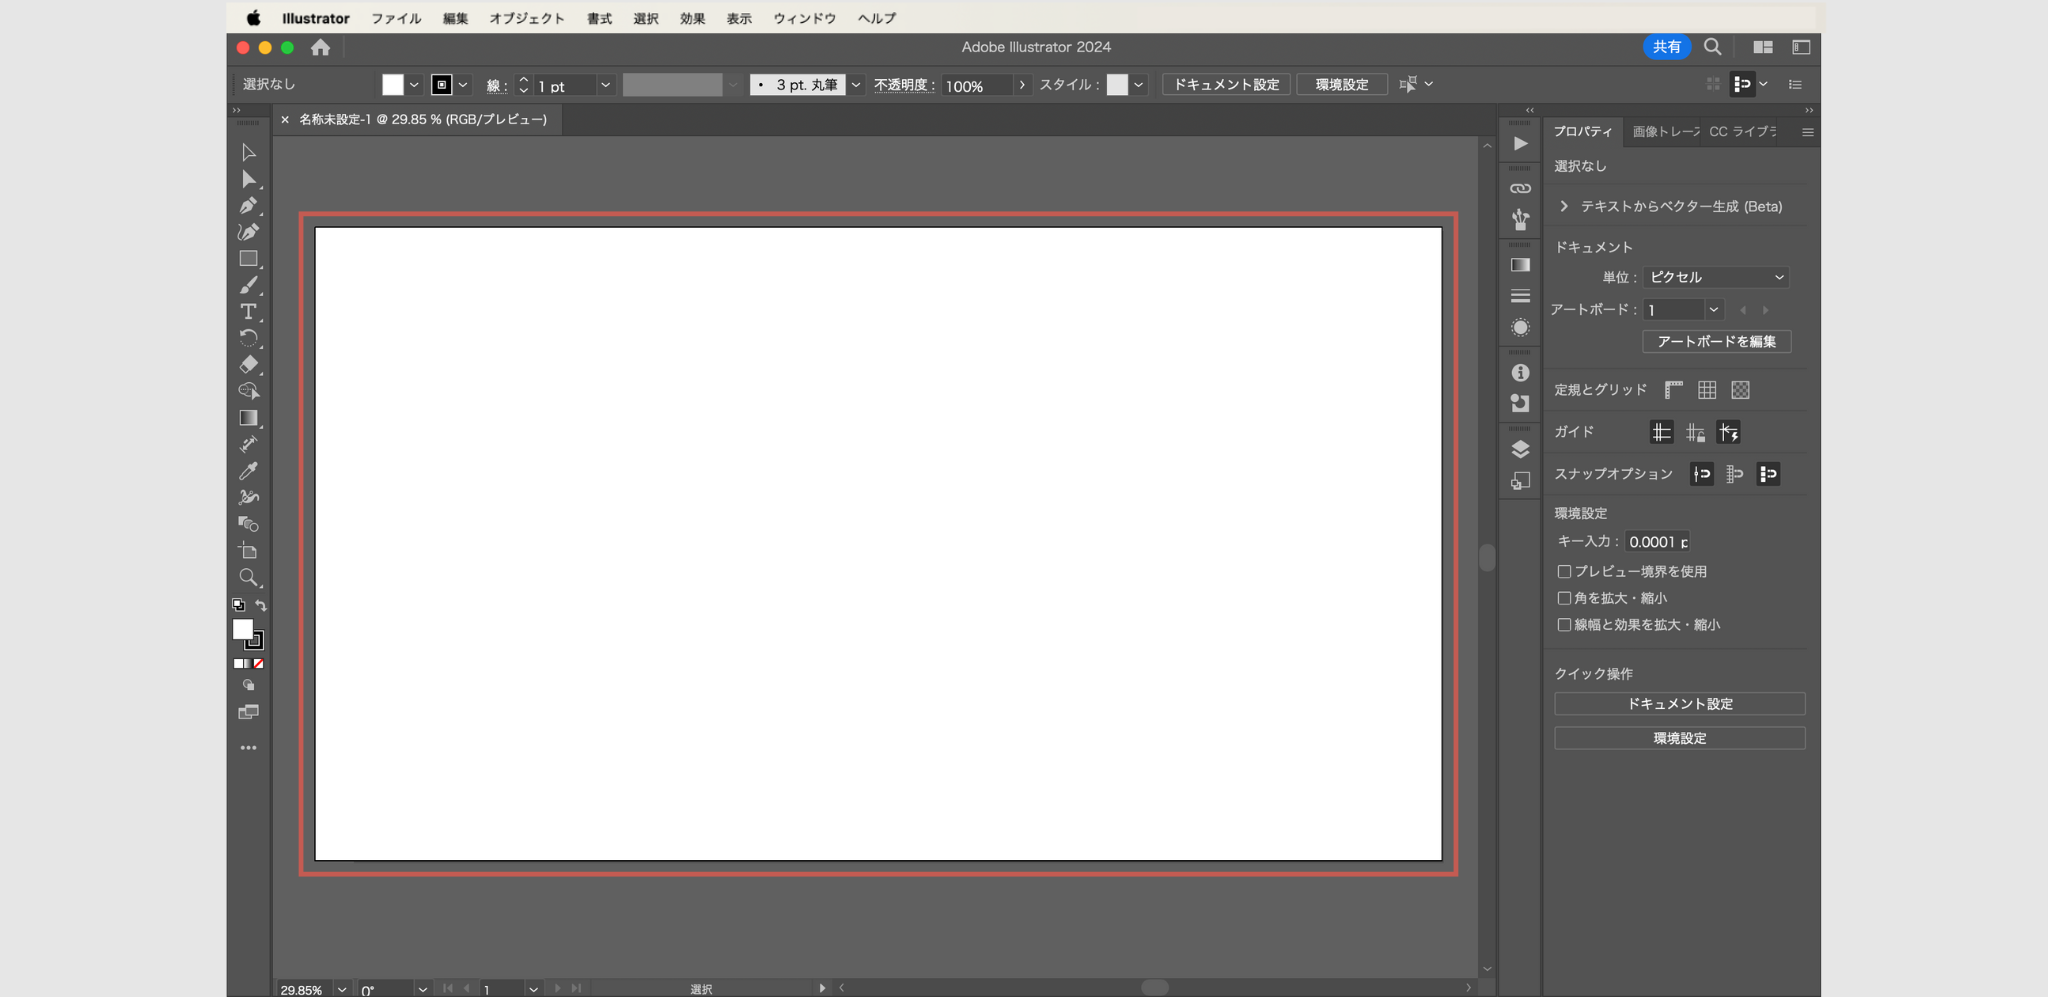2048x997 pixels.
Task: Open the Layers panel icon on the right
Action: [x=1521, y=448]
